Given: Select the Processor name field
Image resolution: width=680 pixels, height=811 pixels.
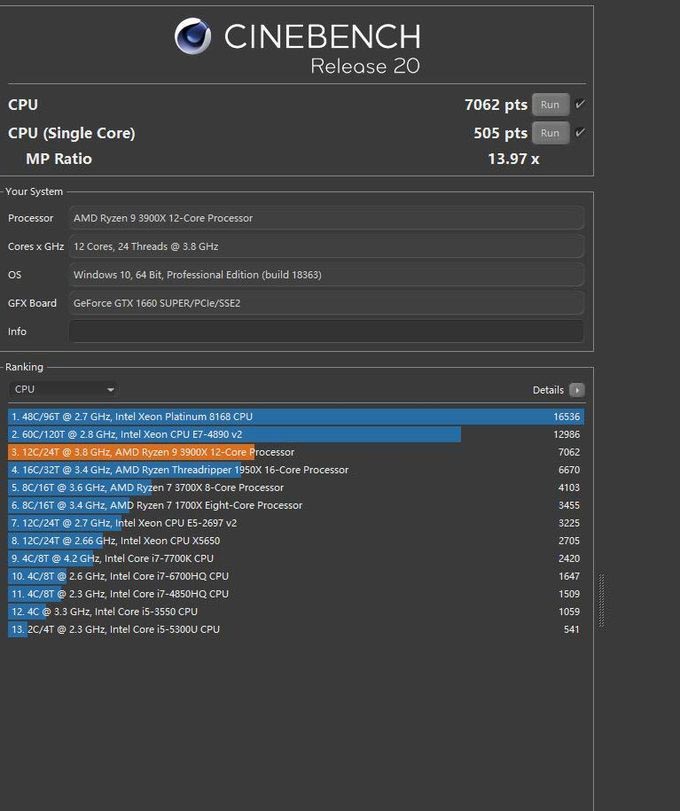Looking at the screenshot, I should [x=326, y=218].
